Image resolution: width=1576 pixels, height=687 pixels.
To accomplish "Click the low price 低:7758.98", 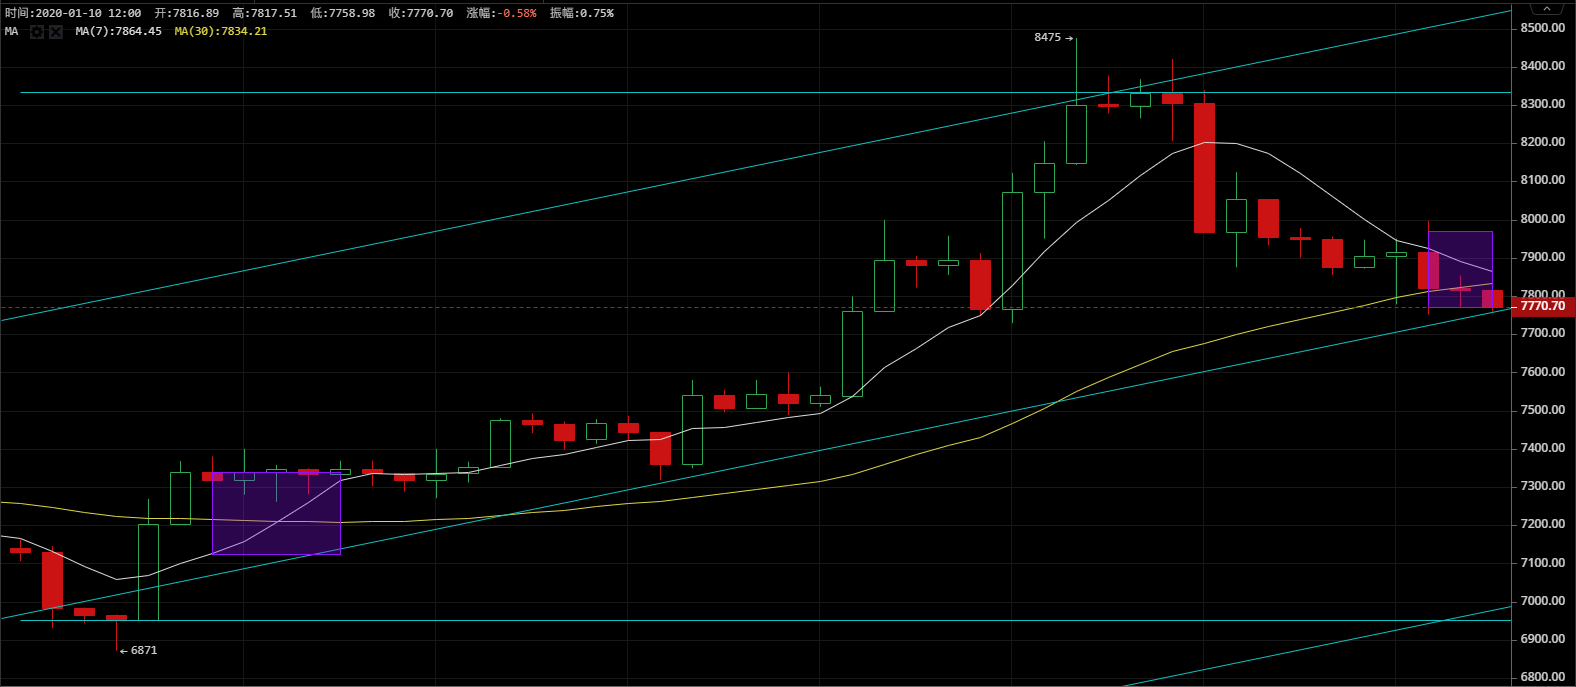I will pyautogui.click(x=343, y=13).
